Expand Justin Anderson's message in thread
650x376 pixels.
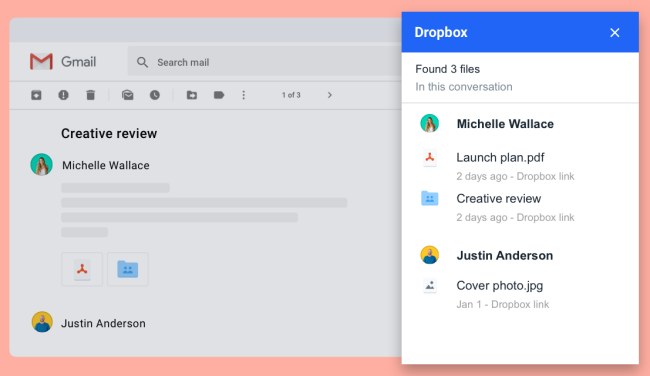point(103,323)
